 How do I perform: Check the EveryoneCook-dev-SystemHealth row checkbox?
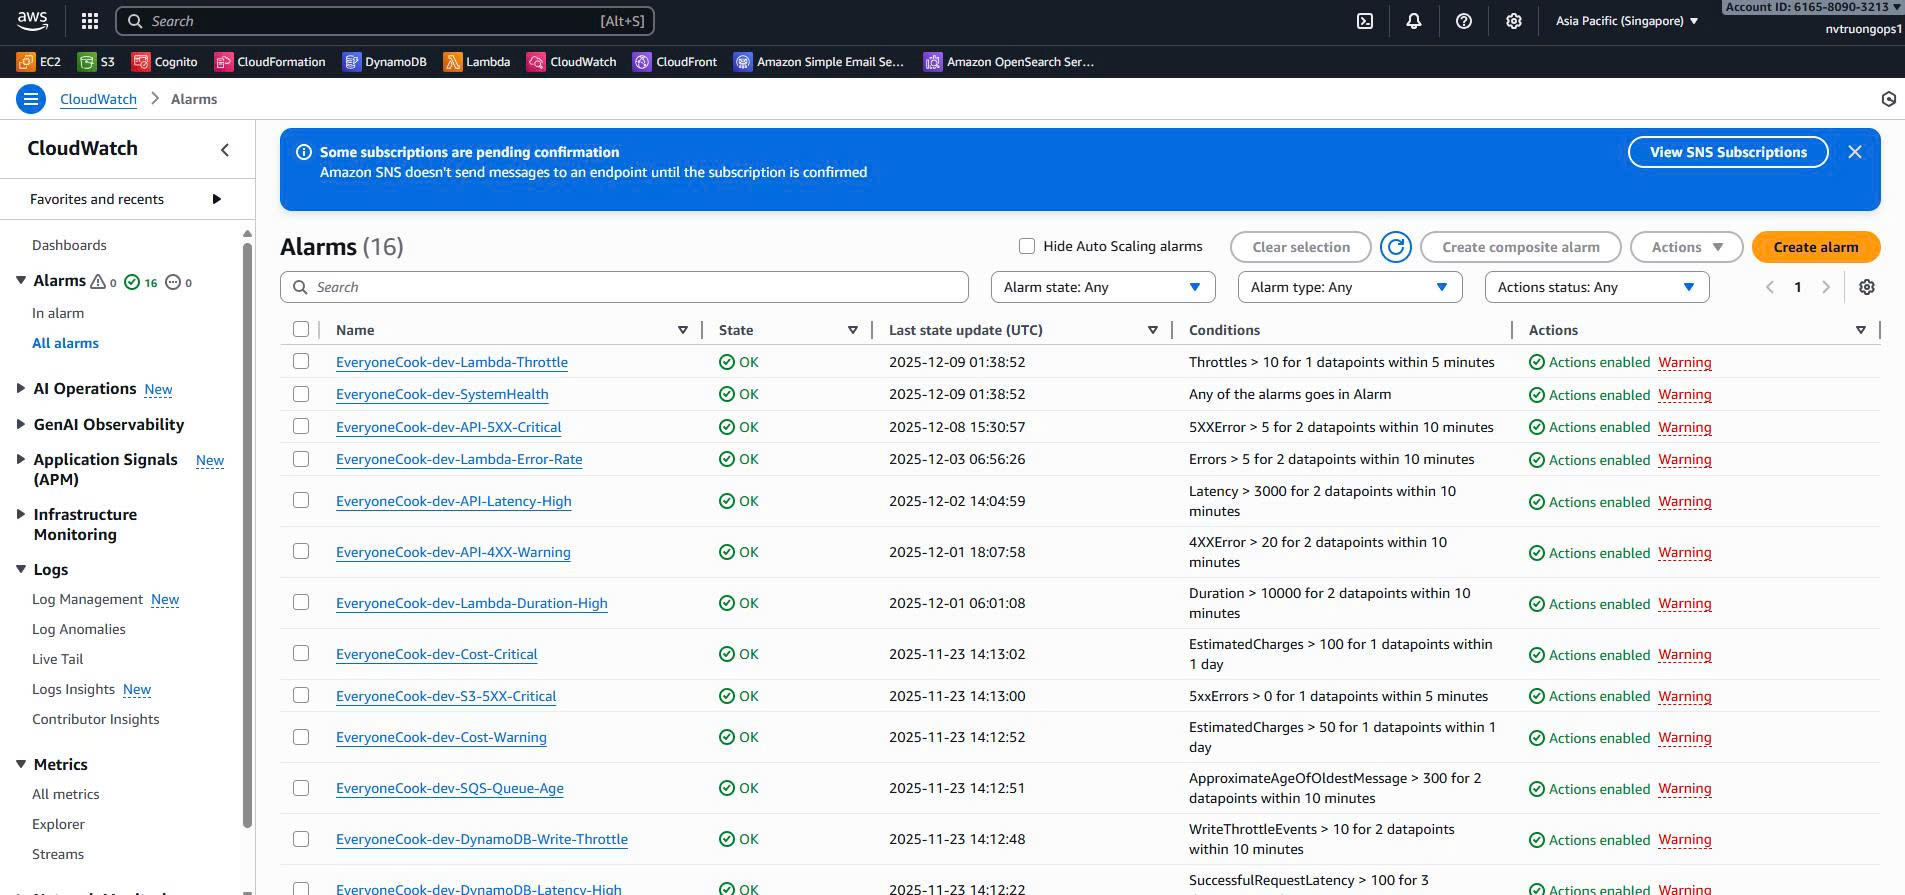301,394
